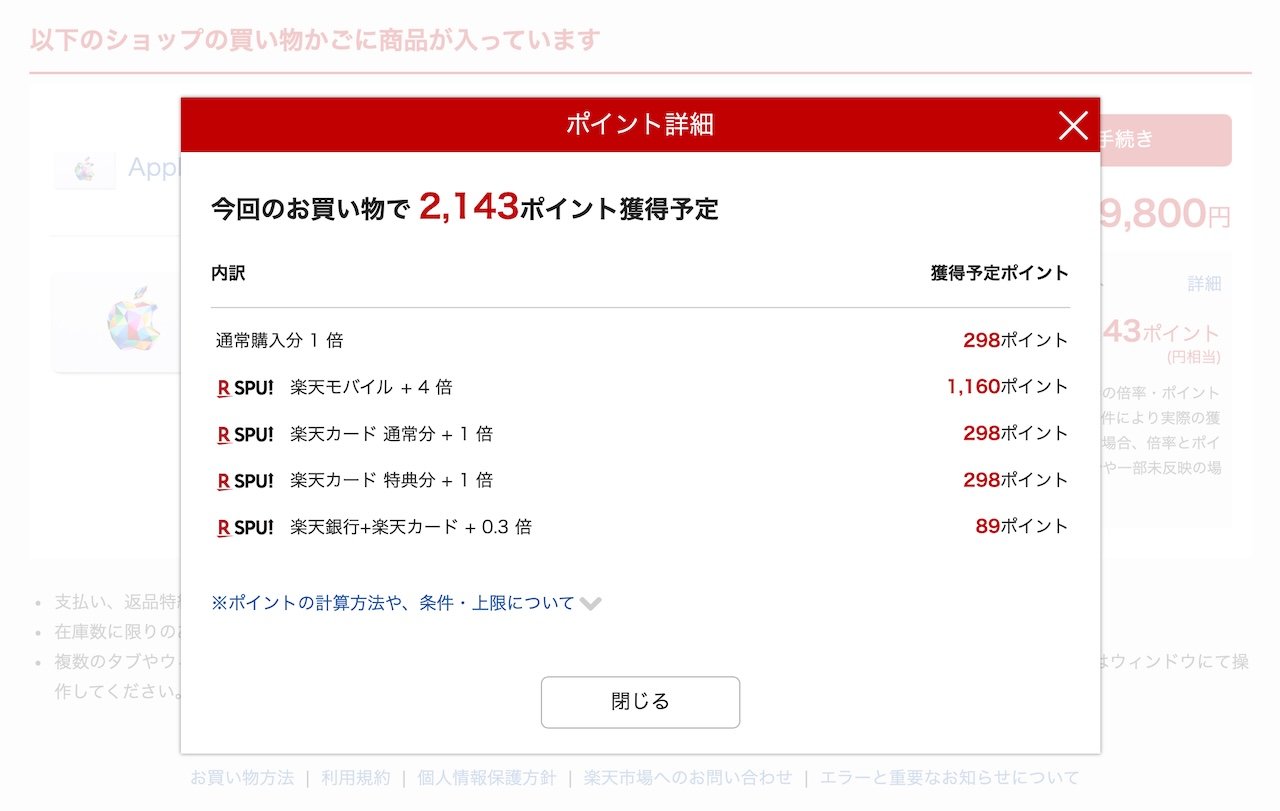Open 利用規約 footer link
The width and height of the screenshot is (1280, 811).
pos(356,777)
